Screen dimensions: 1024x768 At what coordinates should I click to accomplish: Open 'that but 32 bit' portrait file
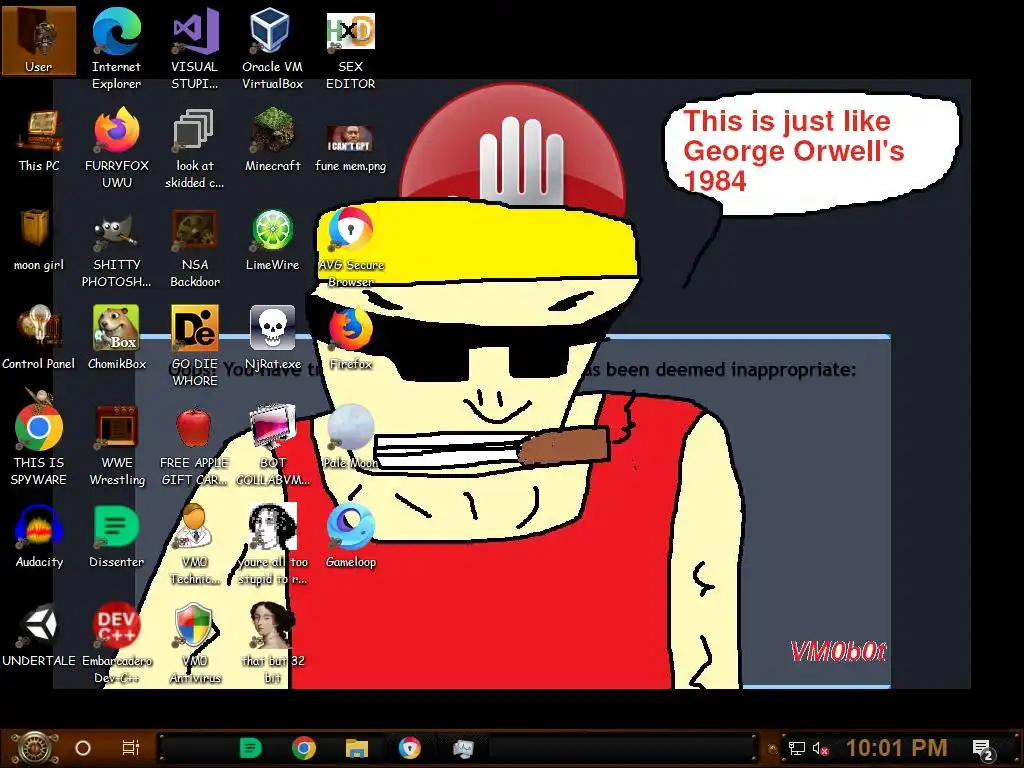tap(272, 644)
